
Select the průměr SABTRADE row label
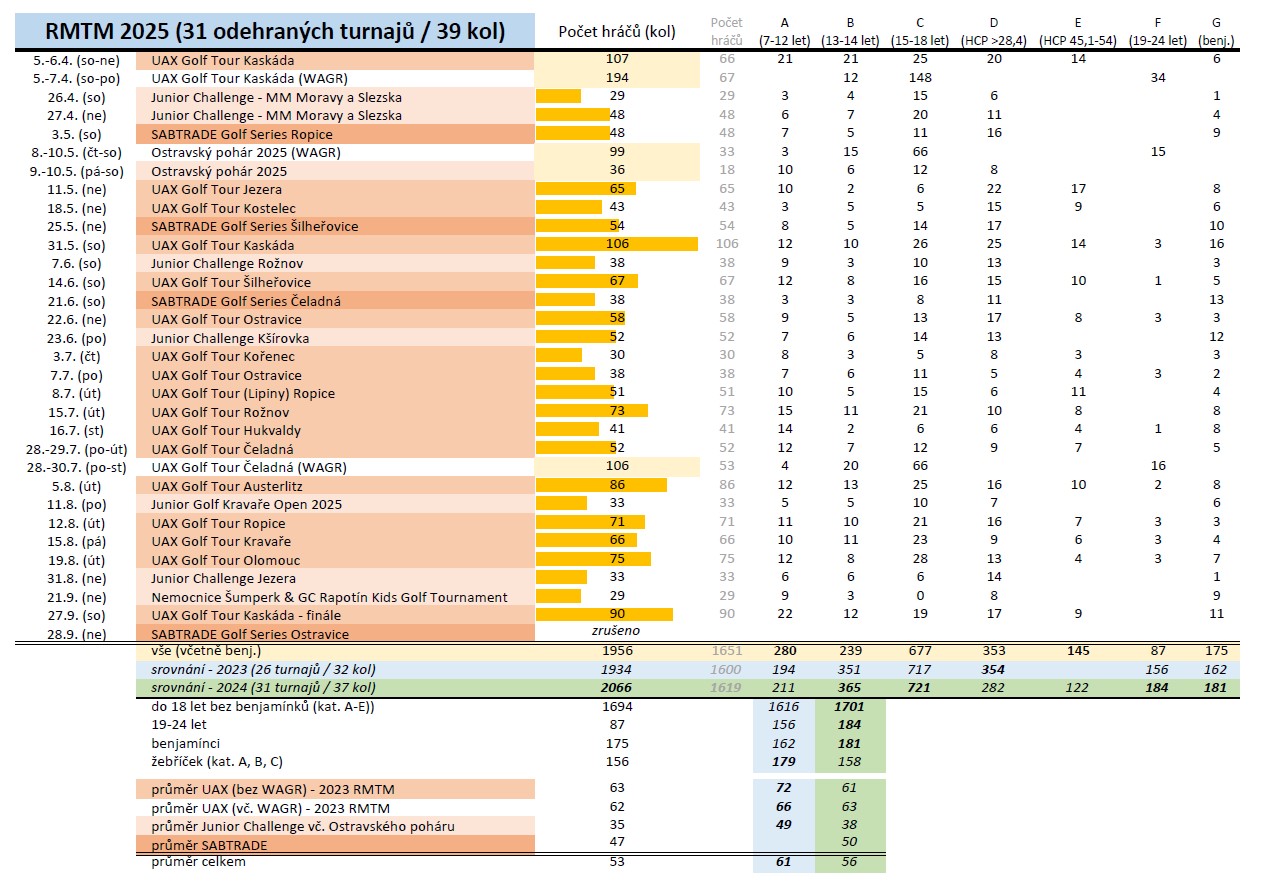(x=211, y=843)
